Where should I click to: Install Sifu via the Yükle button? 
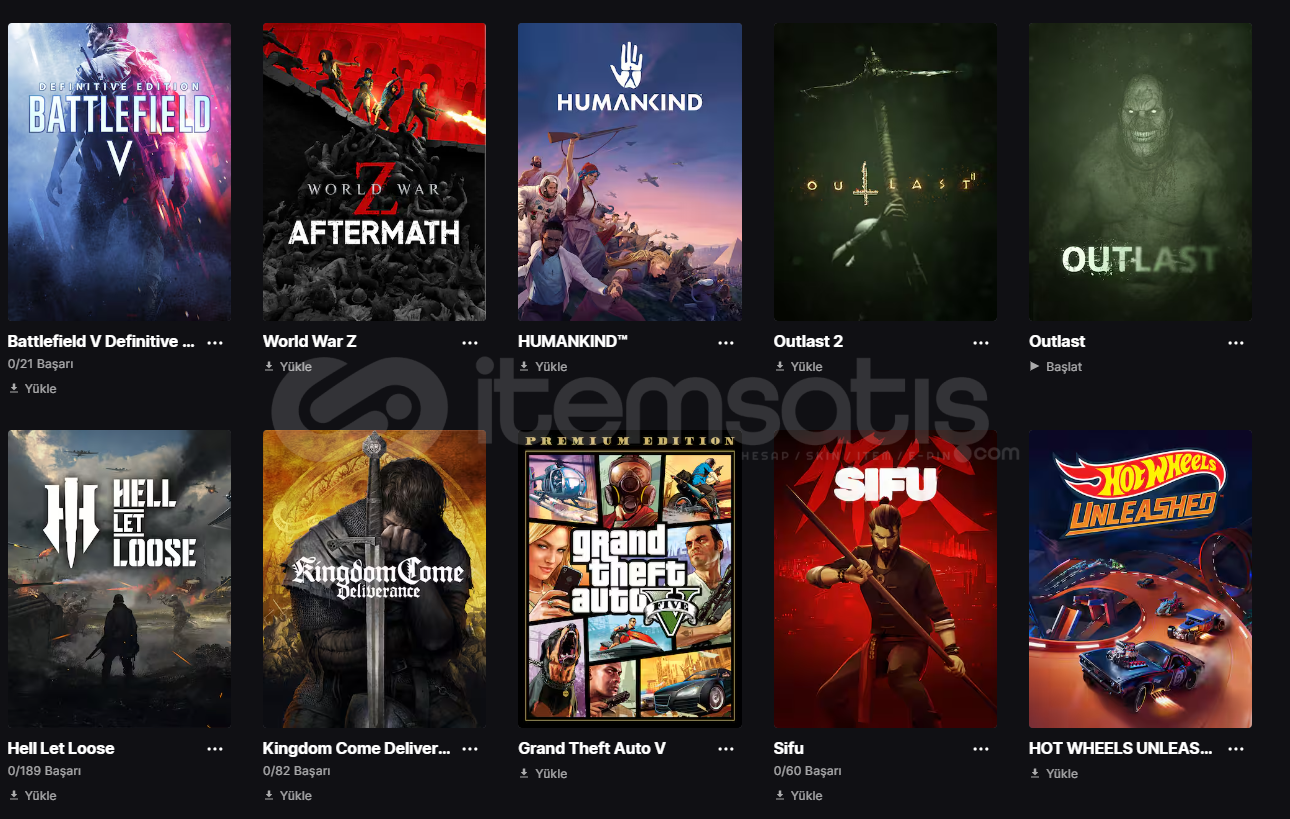799,796
